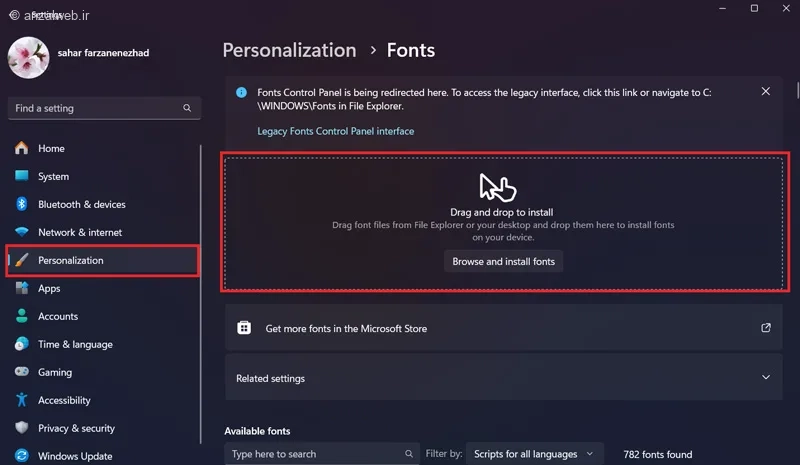Click the Home icon in sidebar
The image size is (800, 465).
coord(21,148)
